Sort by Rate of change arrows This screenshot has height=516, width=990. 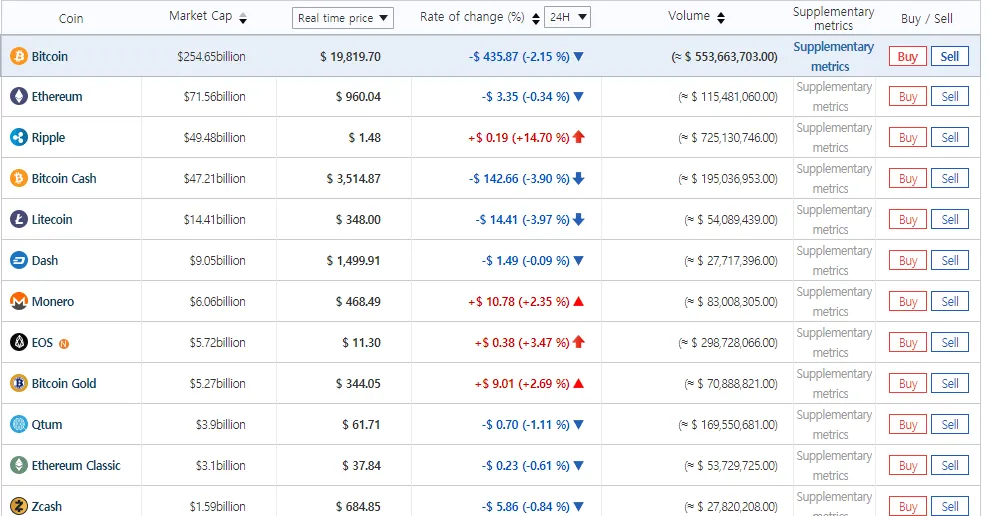coord(535,18)
